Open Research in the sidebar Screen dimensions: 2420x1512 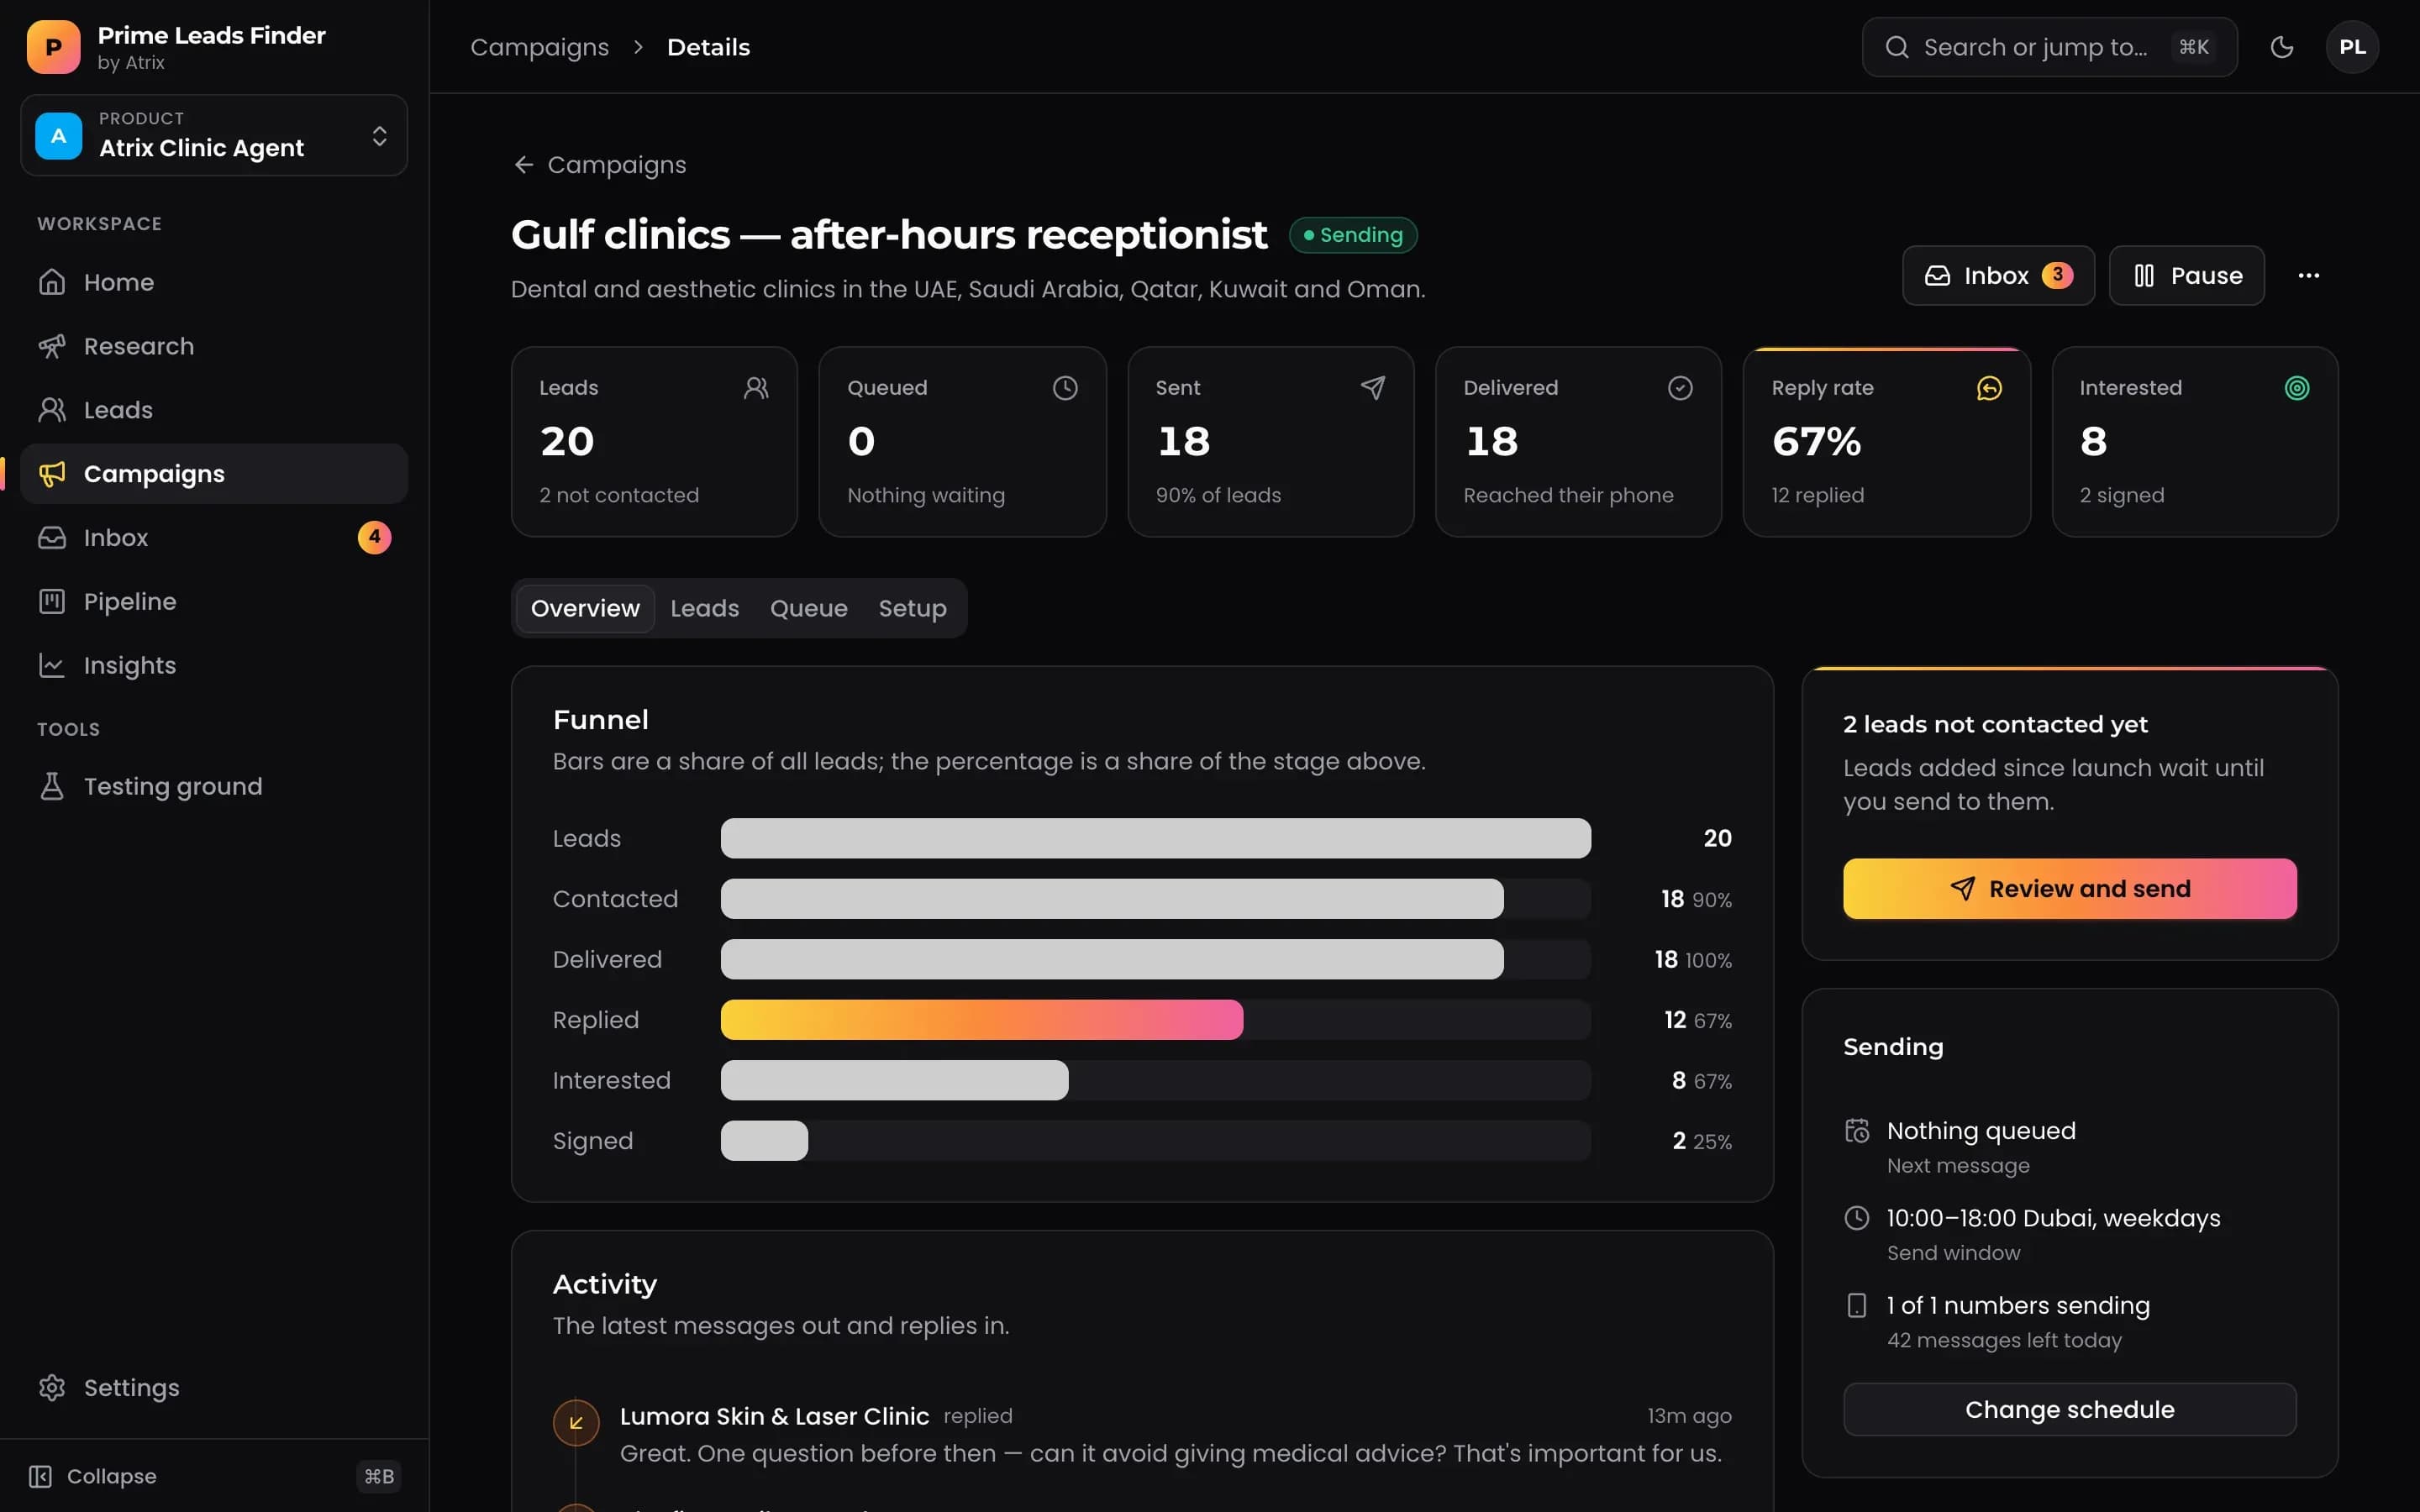pyautogui.click(x=214, y=346)
